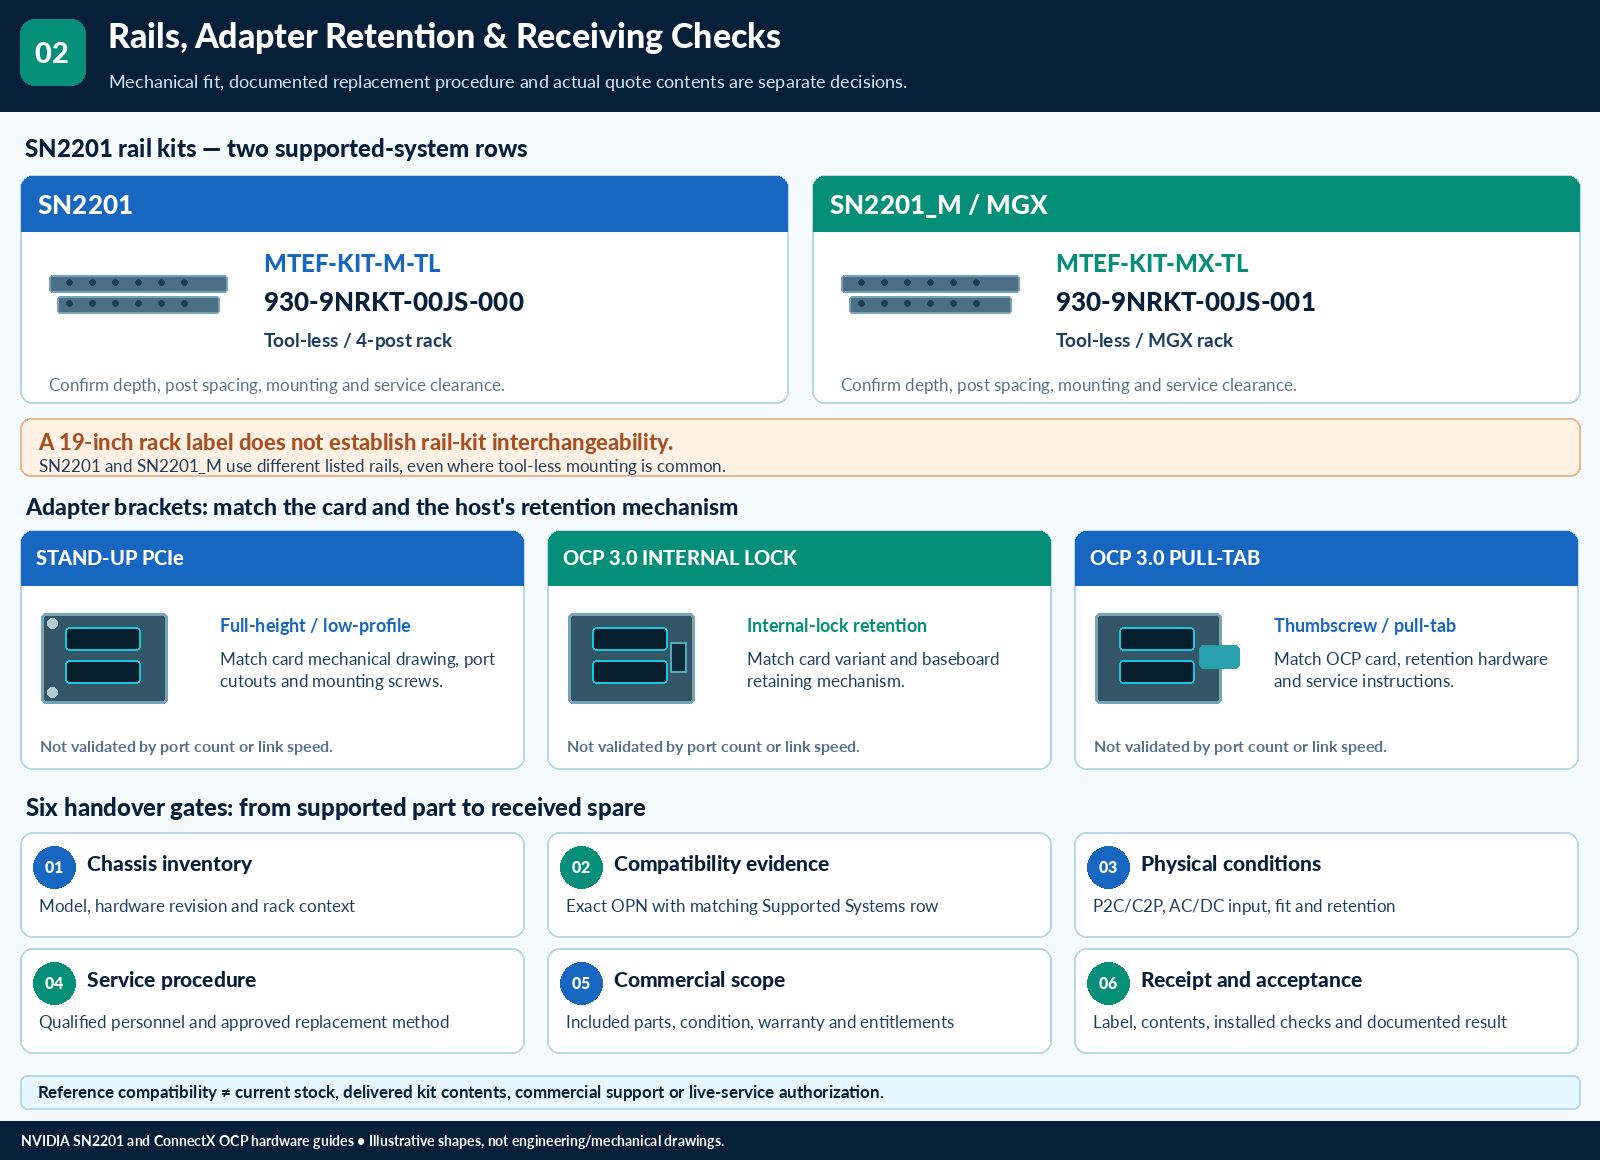This screenshot has width=1600, height=1160.
Task: Click the 04 badge beside Service procedure
Action: click(x=54, y=983)
